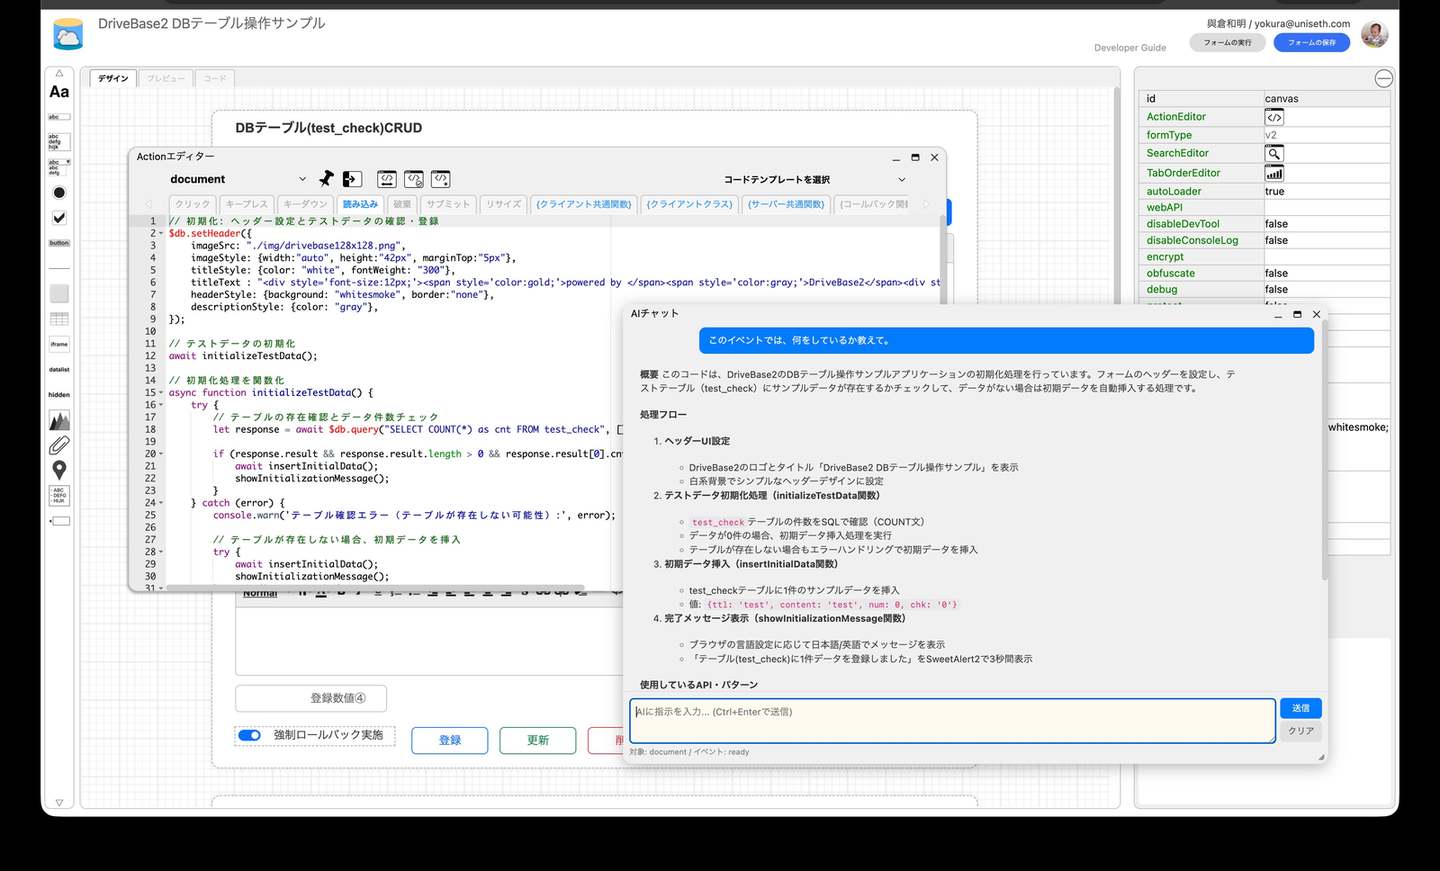This screenshot has width=1440, height=871.
Task: Collapse code fold arrow at line 16
Action: click(x=161, y=405)
